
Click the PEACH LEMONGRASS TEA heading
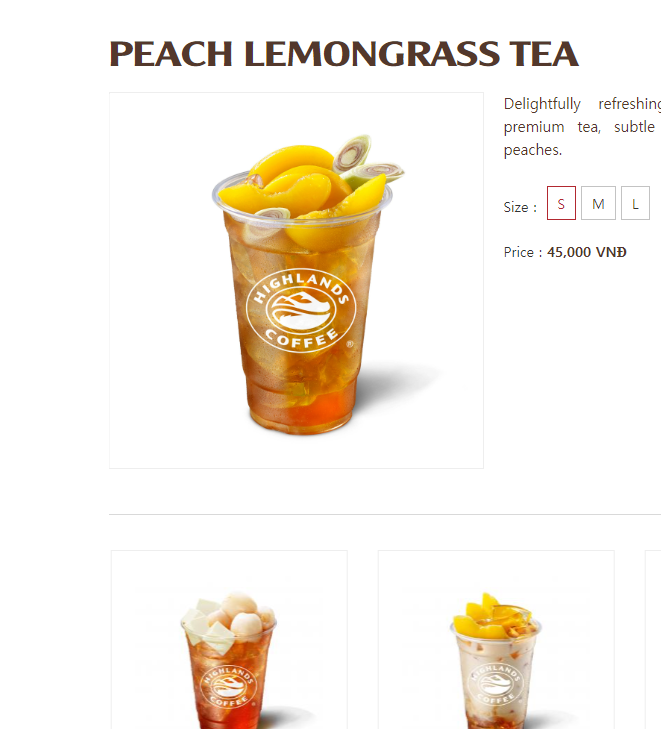pyautogui.click(x=344, y=54)
